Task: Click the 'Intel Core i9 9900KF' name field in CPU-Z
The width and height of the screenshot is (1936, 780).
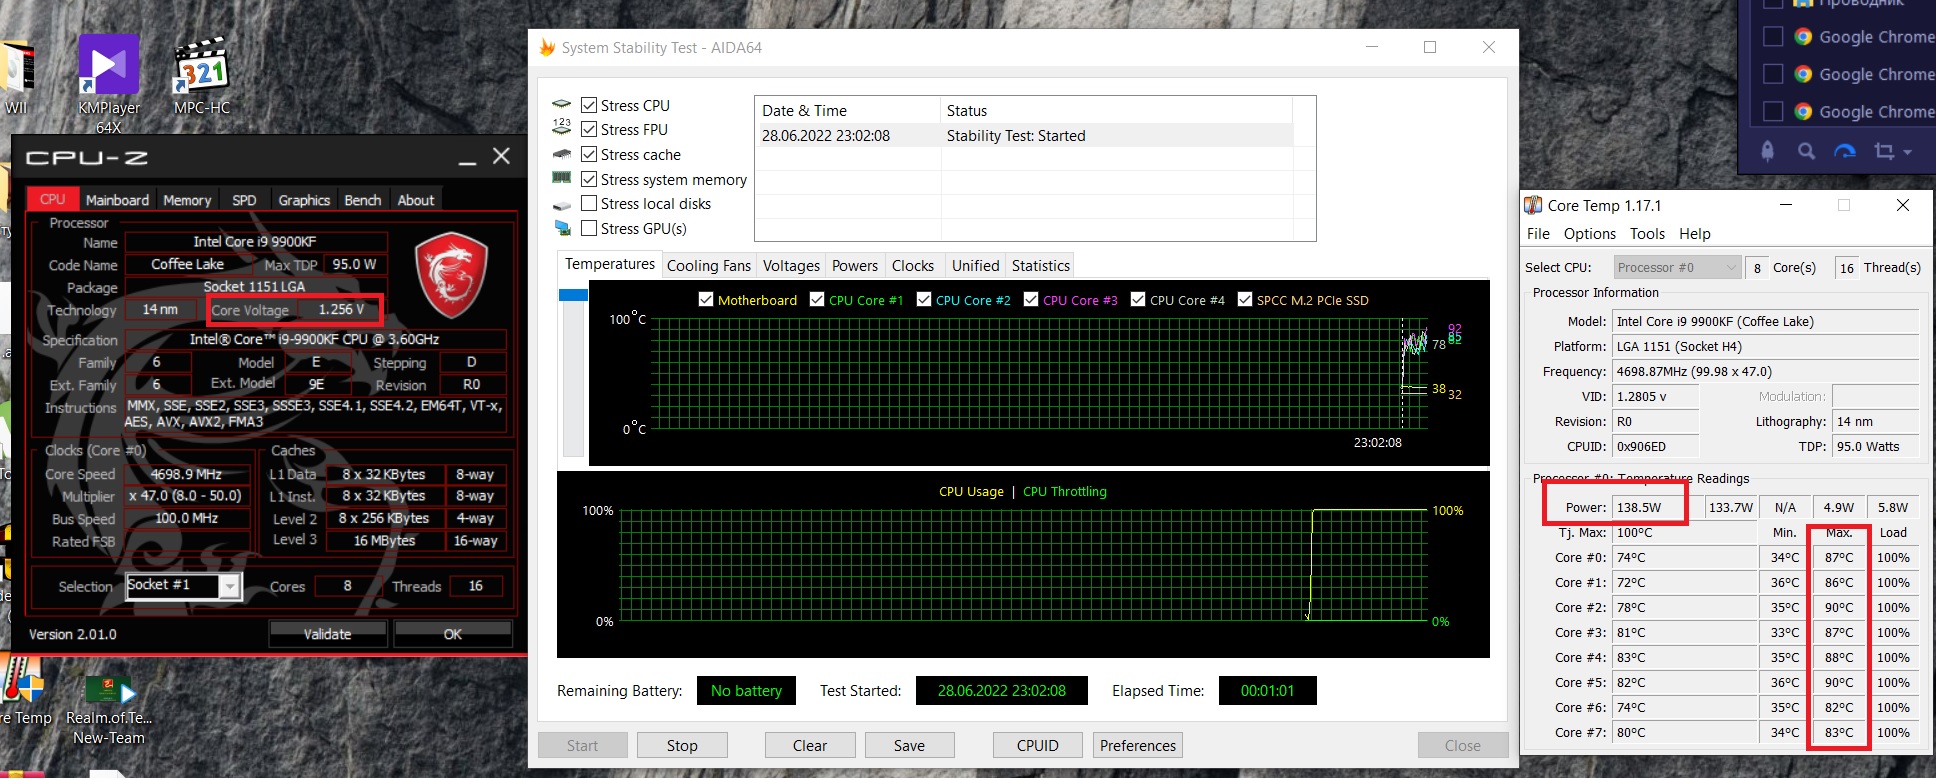Action: 255,242
